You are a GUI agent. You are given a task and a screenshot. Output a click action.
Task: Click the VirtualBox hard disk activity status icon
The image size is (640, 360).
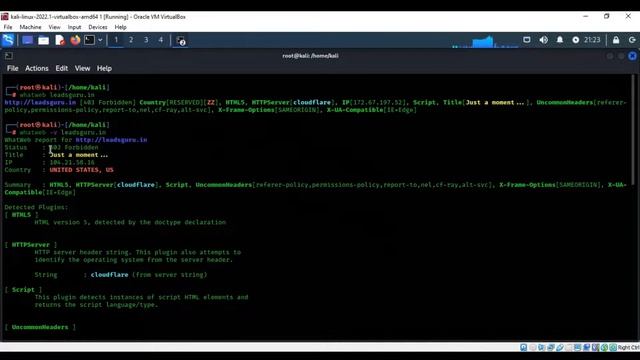523,347
